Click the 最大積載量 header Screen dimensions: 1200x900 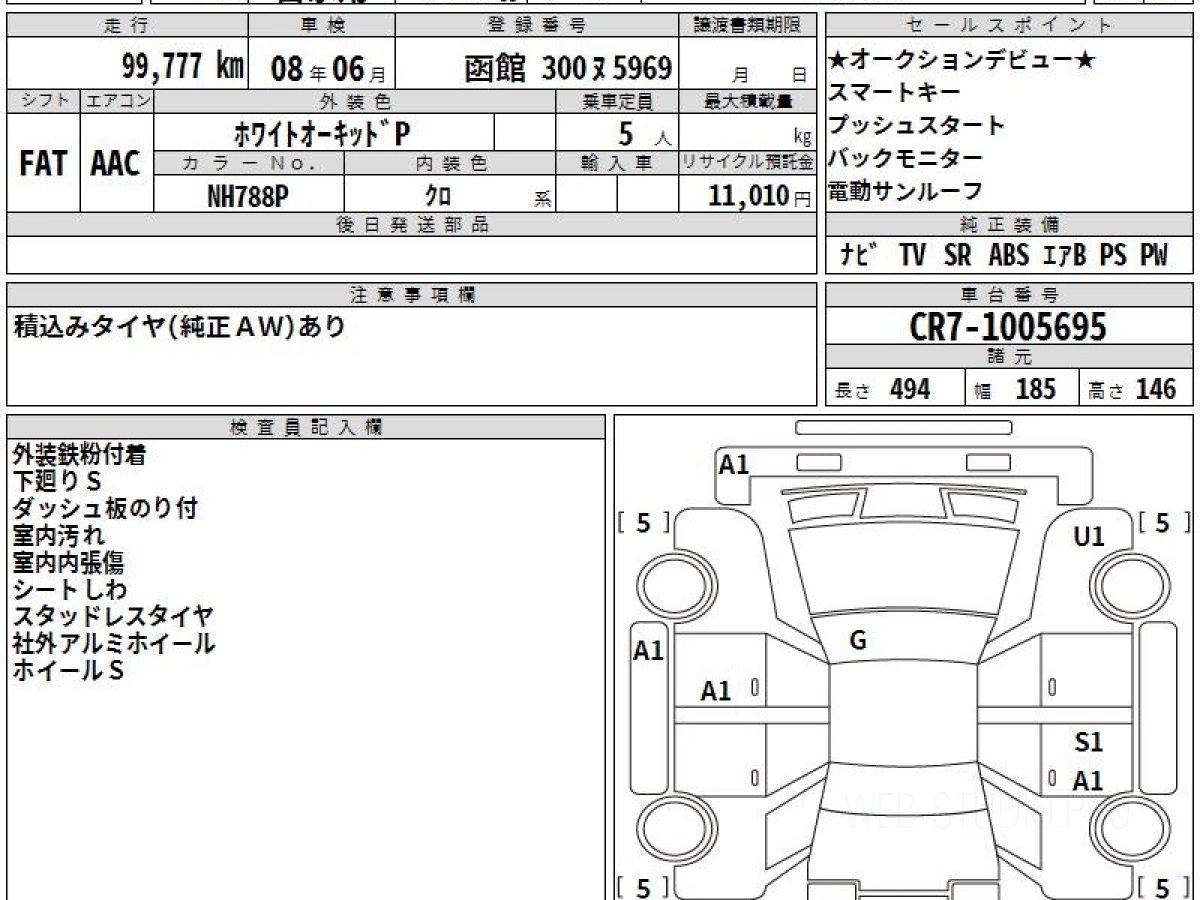pos(748,101)
